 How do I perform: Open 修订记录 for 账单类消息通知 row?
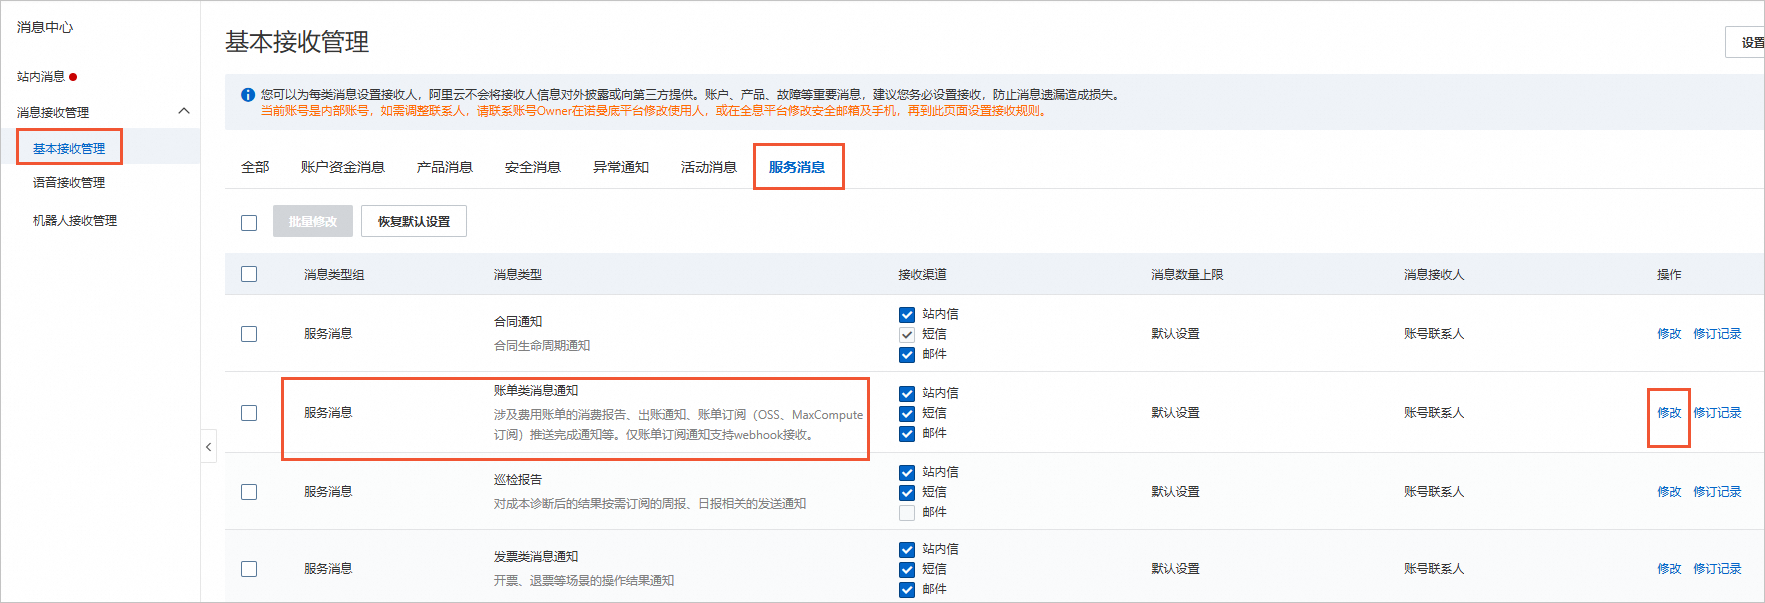1717,413
